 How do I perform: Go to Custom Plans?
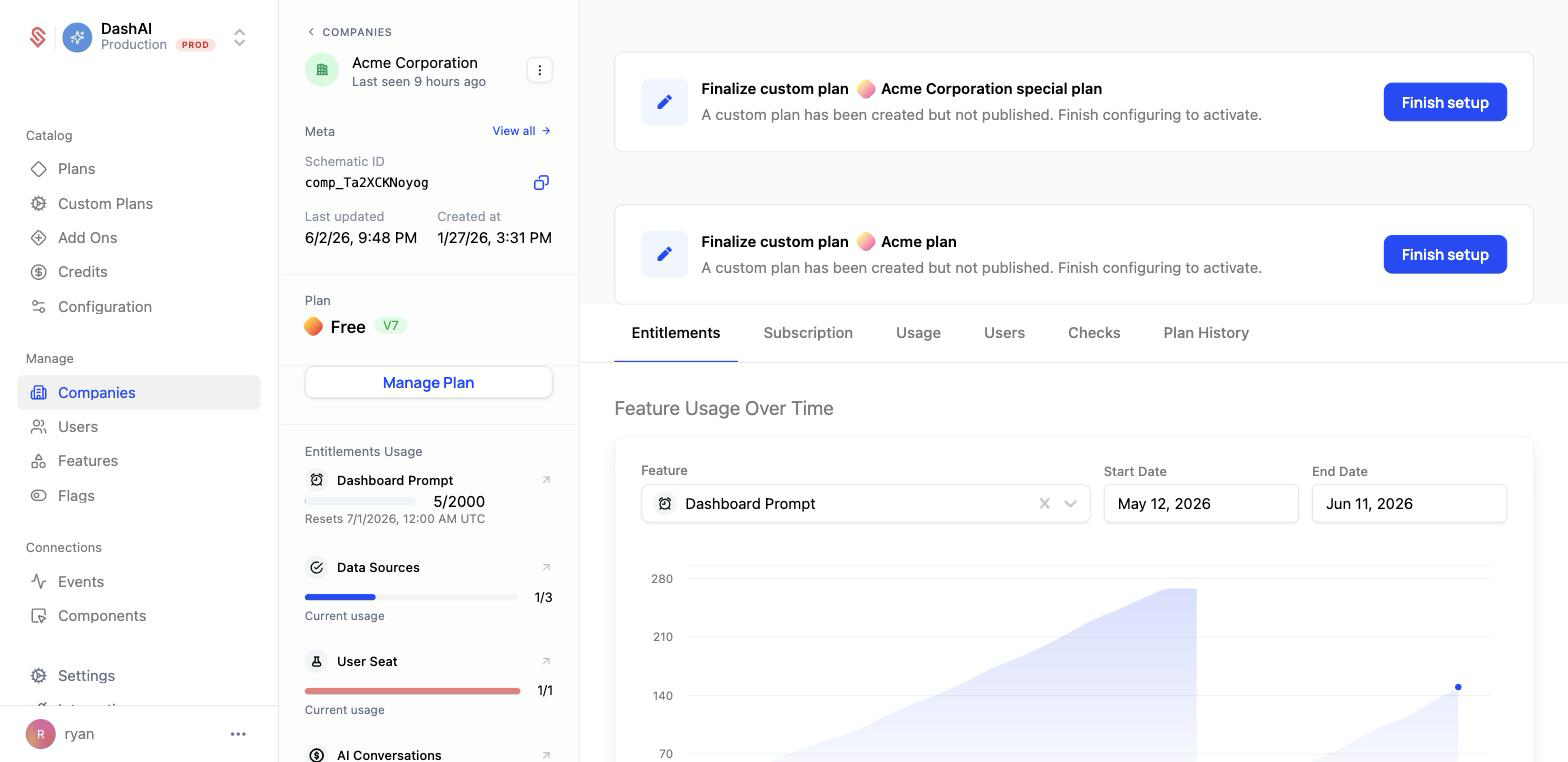(x=105, y=204)
